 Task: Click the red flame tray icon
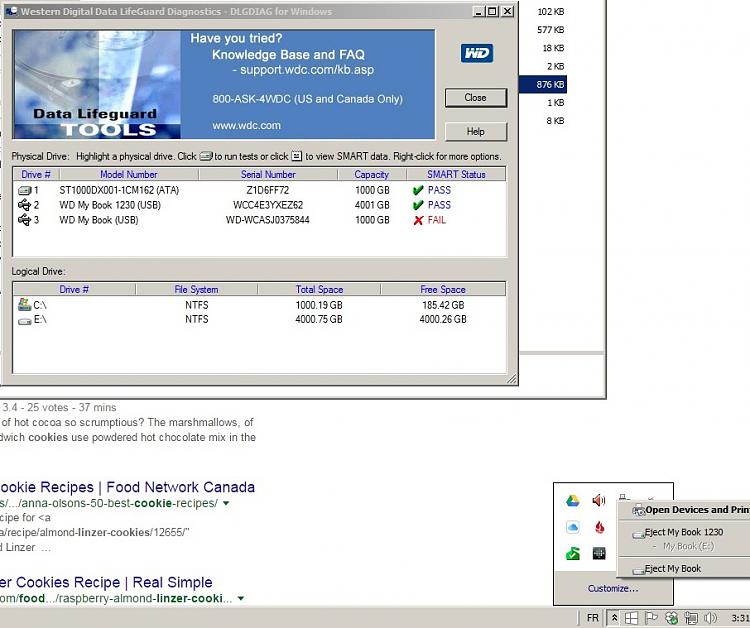[x=599, y=527]
